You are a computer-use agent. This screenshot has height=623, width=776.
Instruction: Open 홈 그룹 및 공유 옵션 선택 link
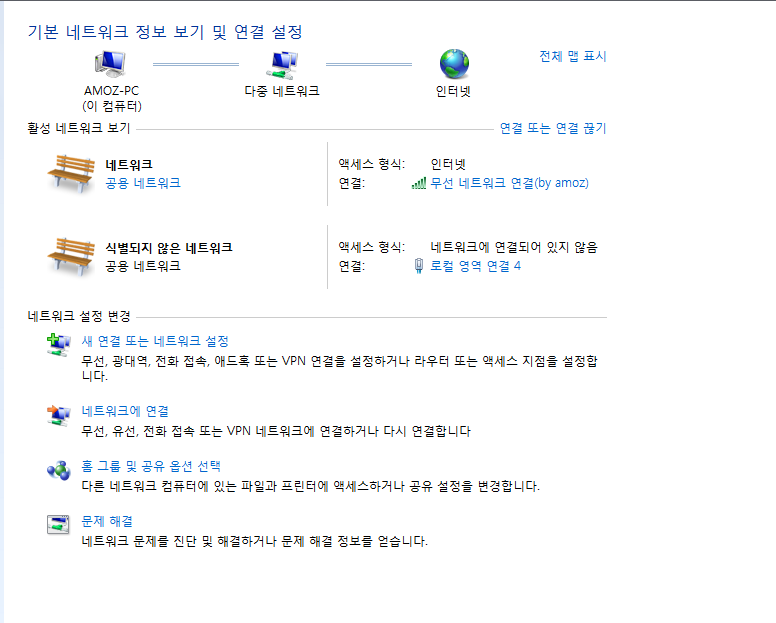point(151,466)
